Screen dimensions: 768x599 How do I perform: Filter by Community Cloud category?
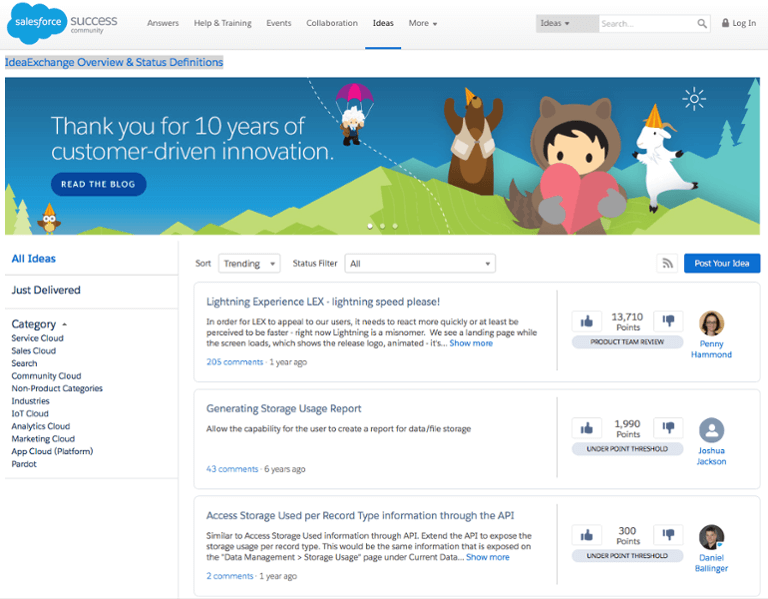[46, 376]
